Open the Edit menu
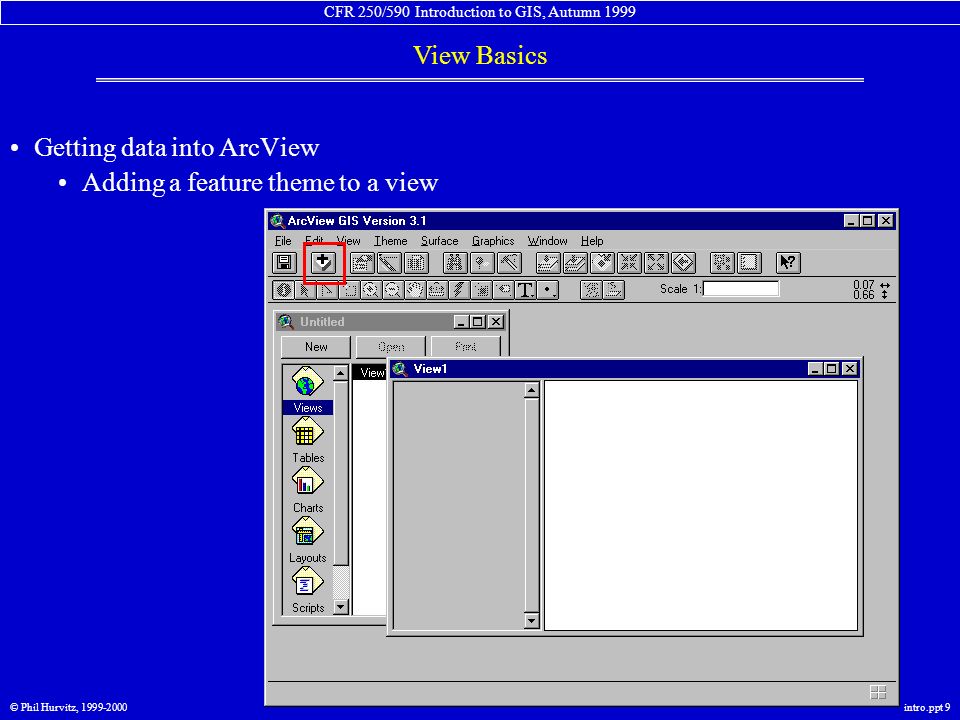 pos(314,241)
